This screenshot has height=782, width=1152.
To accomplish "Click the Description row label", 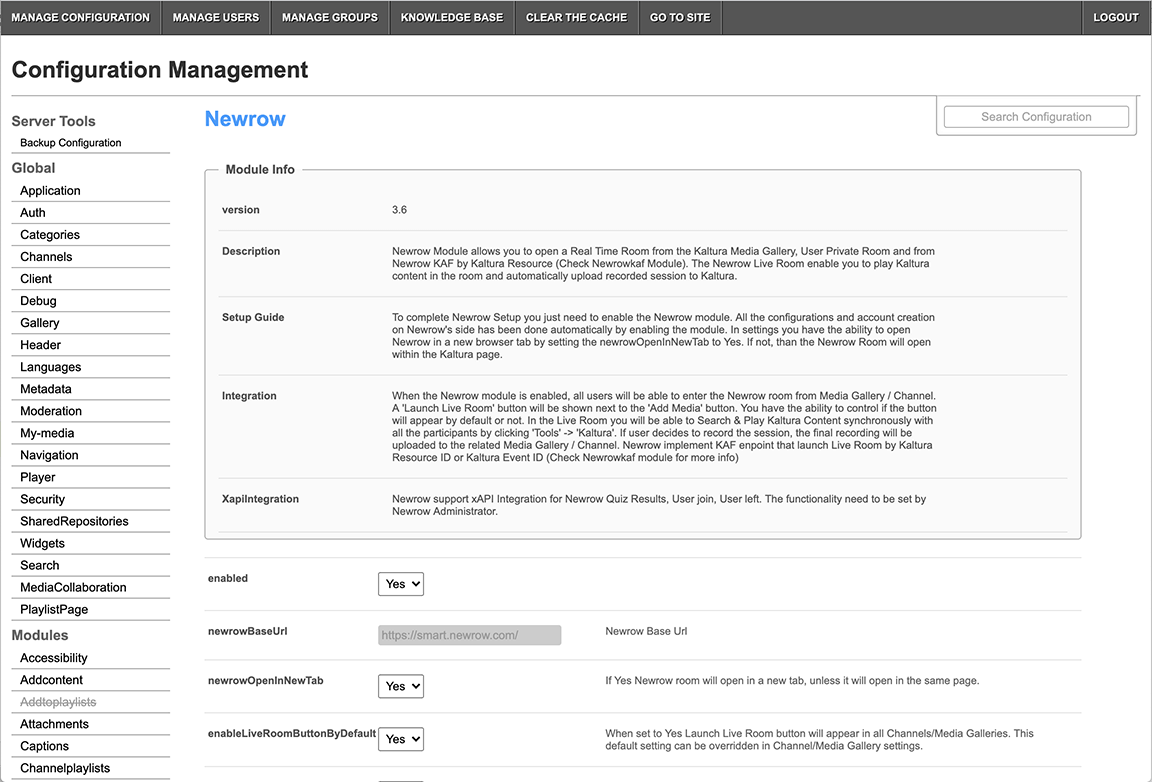I will [251, 251].
